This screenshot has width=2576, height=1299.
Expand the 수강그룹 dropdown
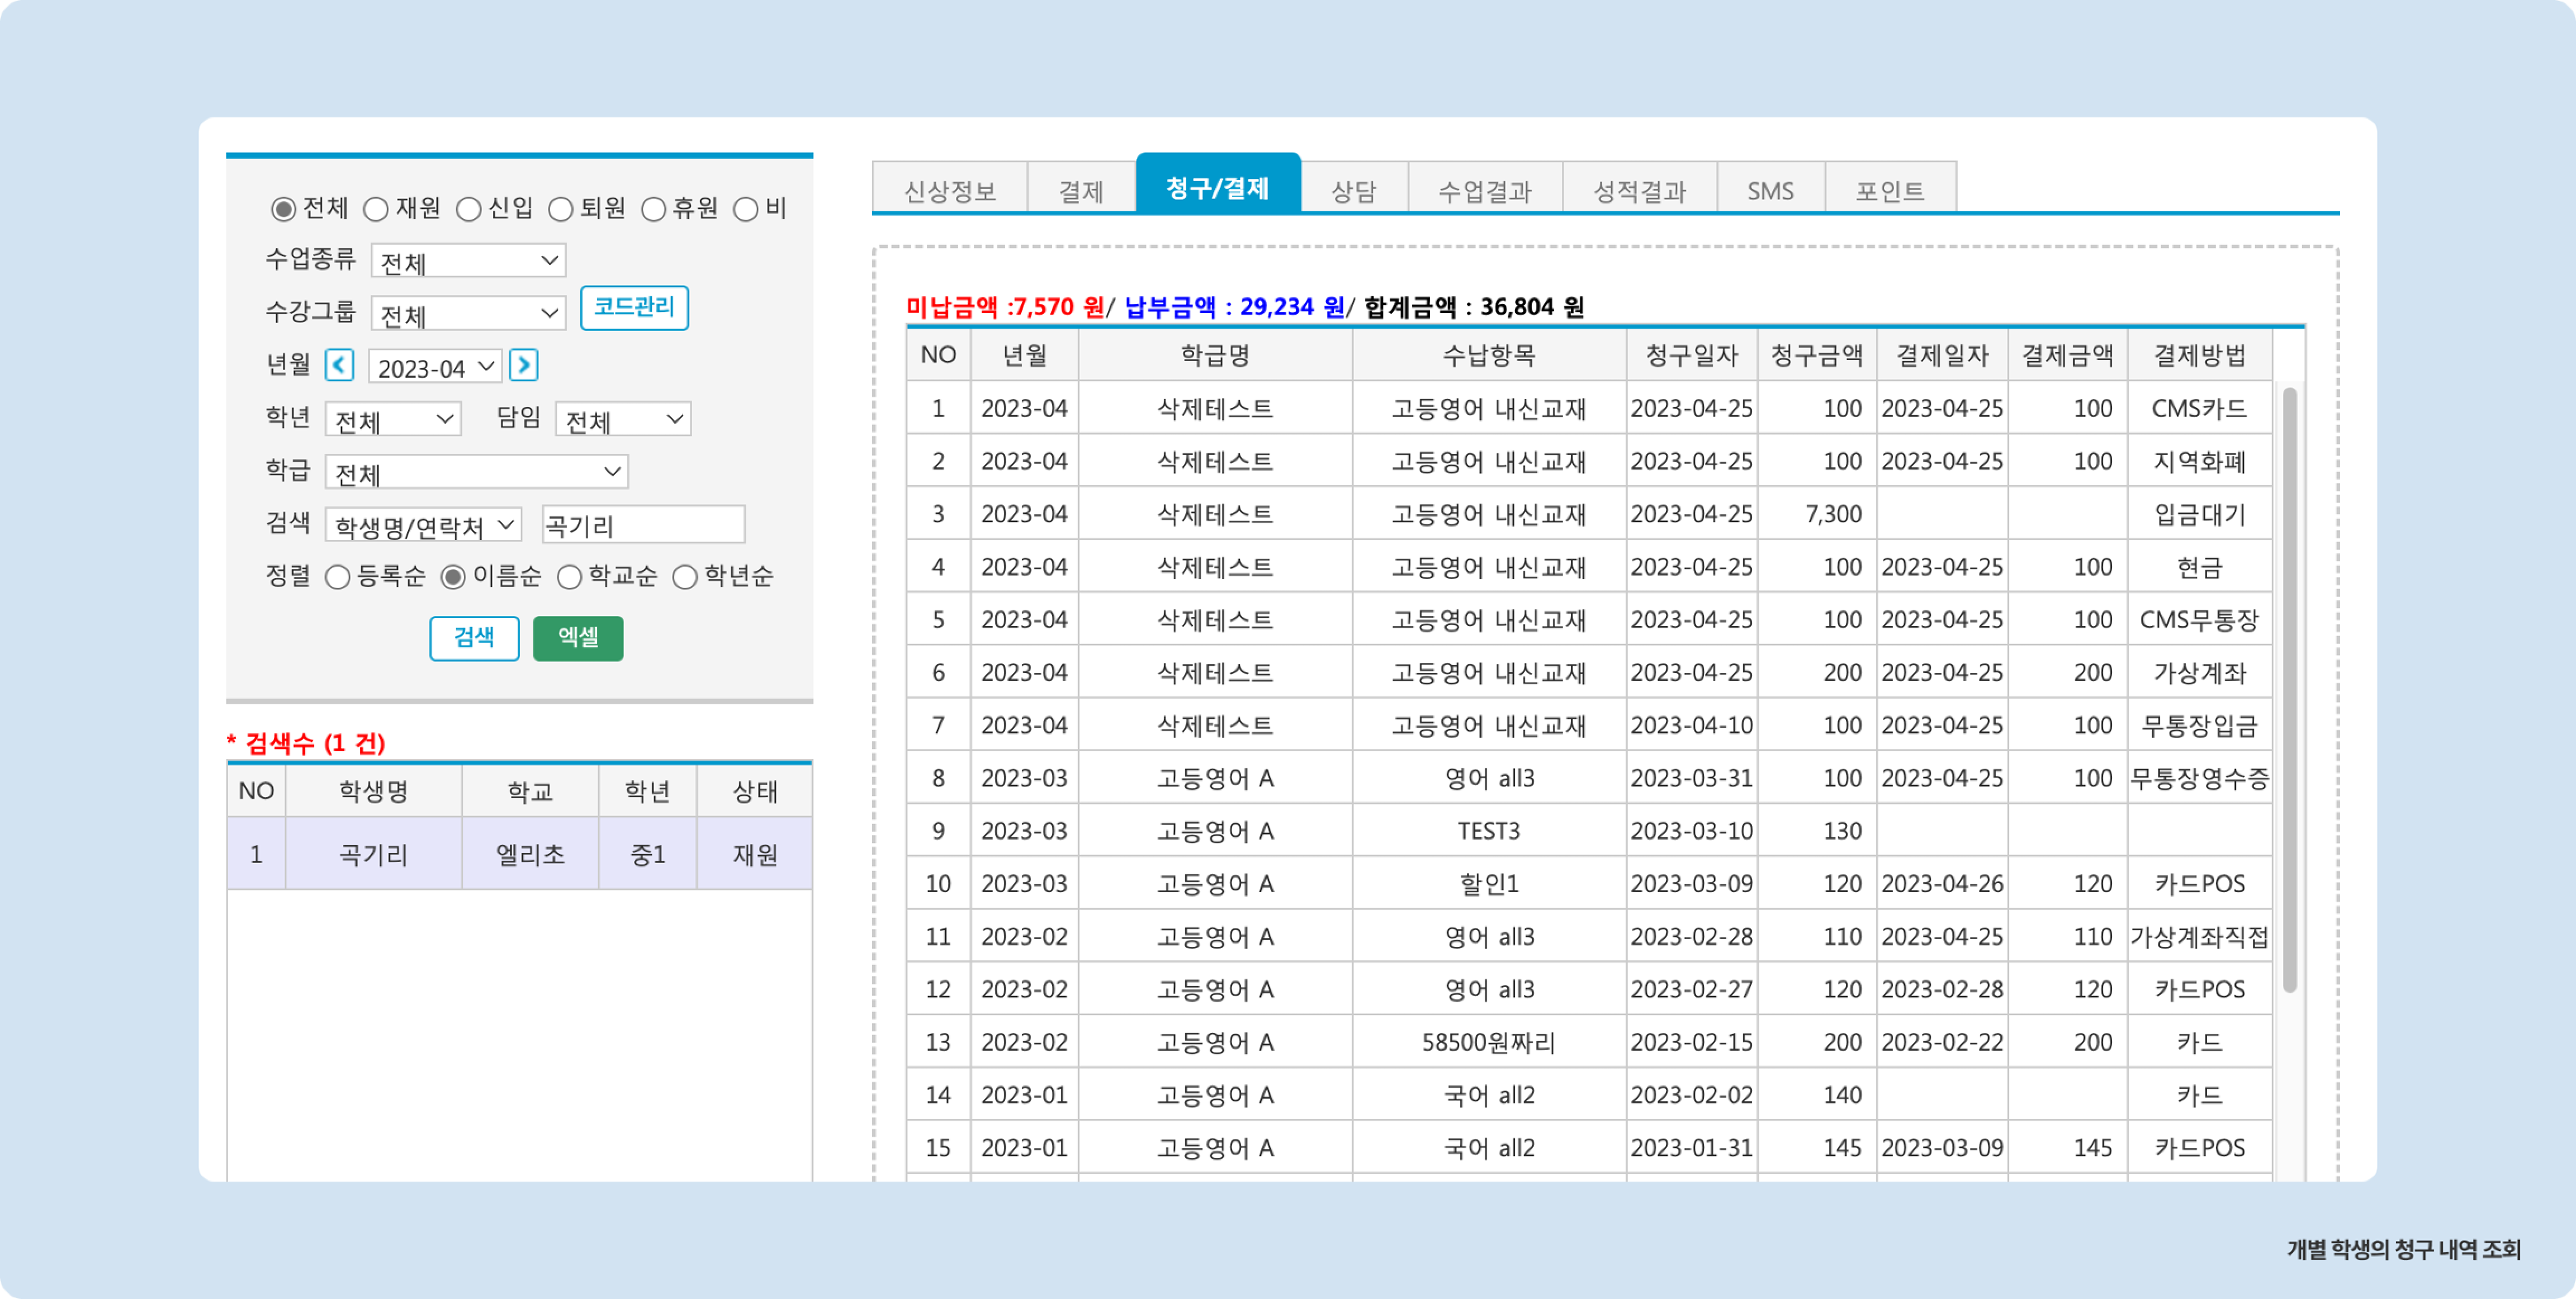468,314
